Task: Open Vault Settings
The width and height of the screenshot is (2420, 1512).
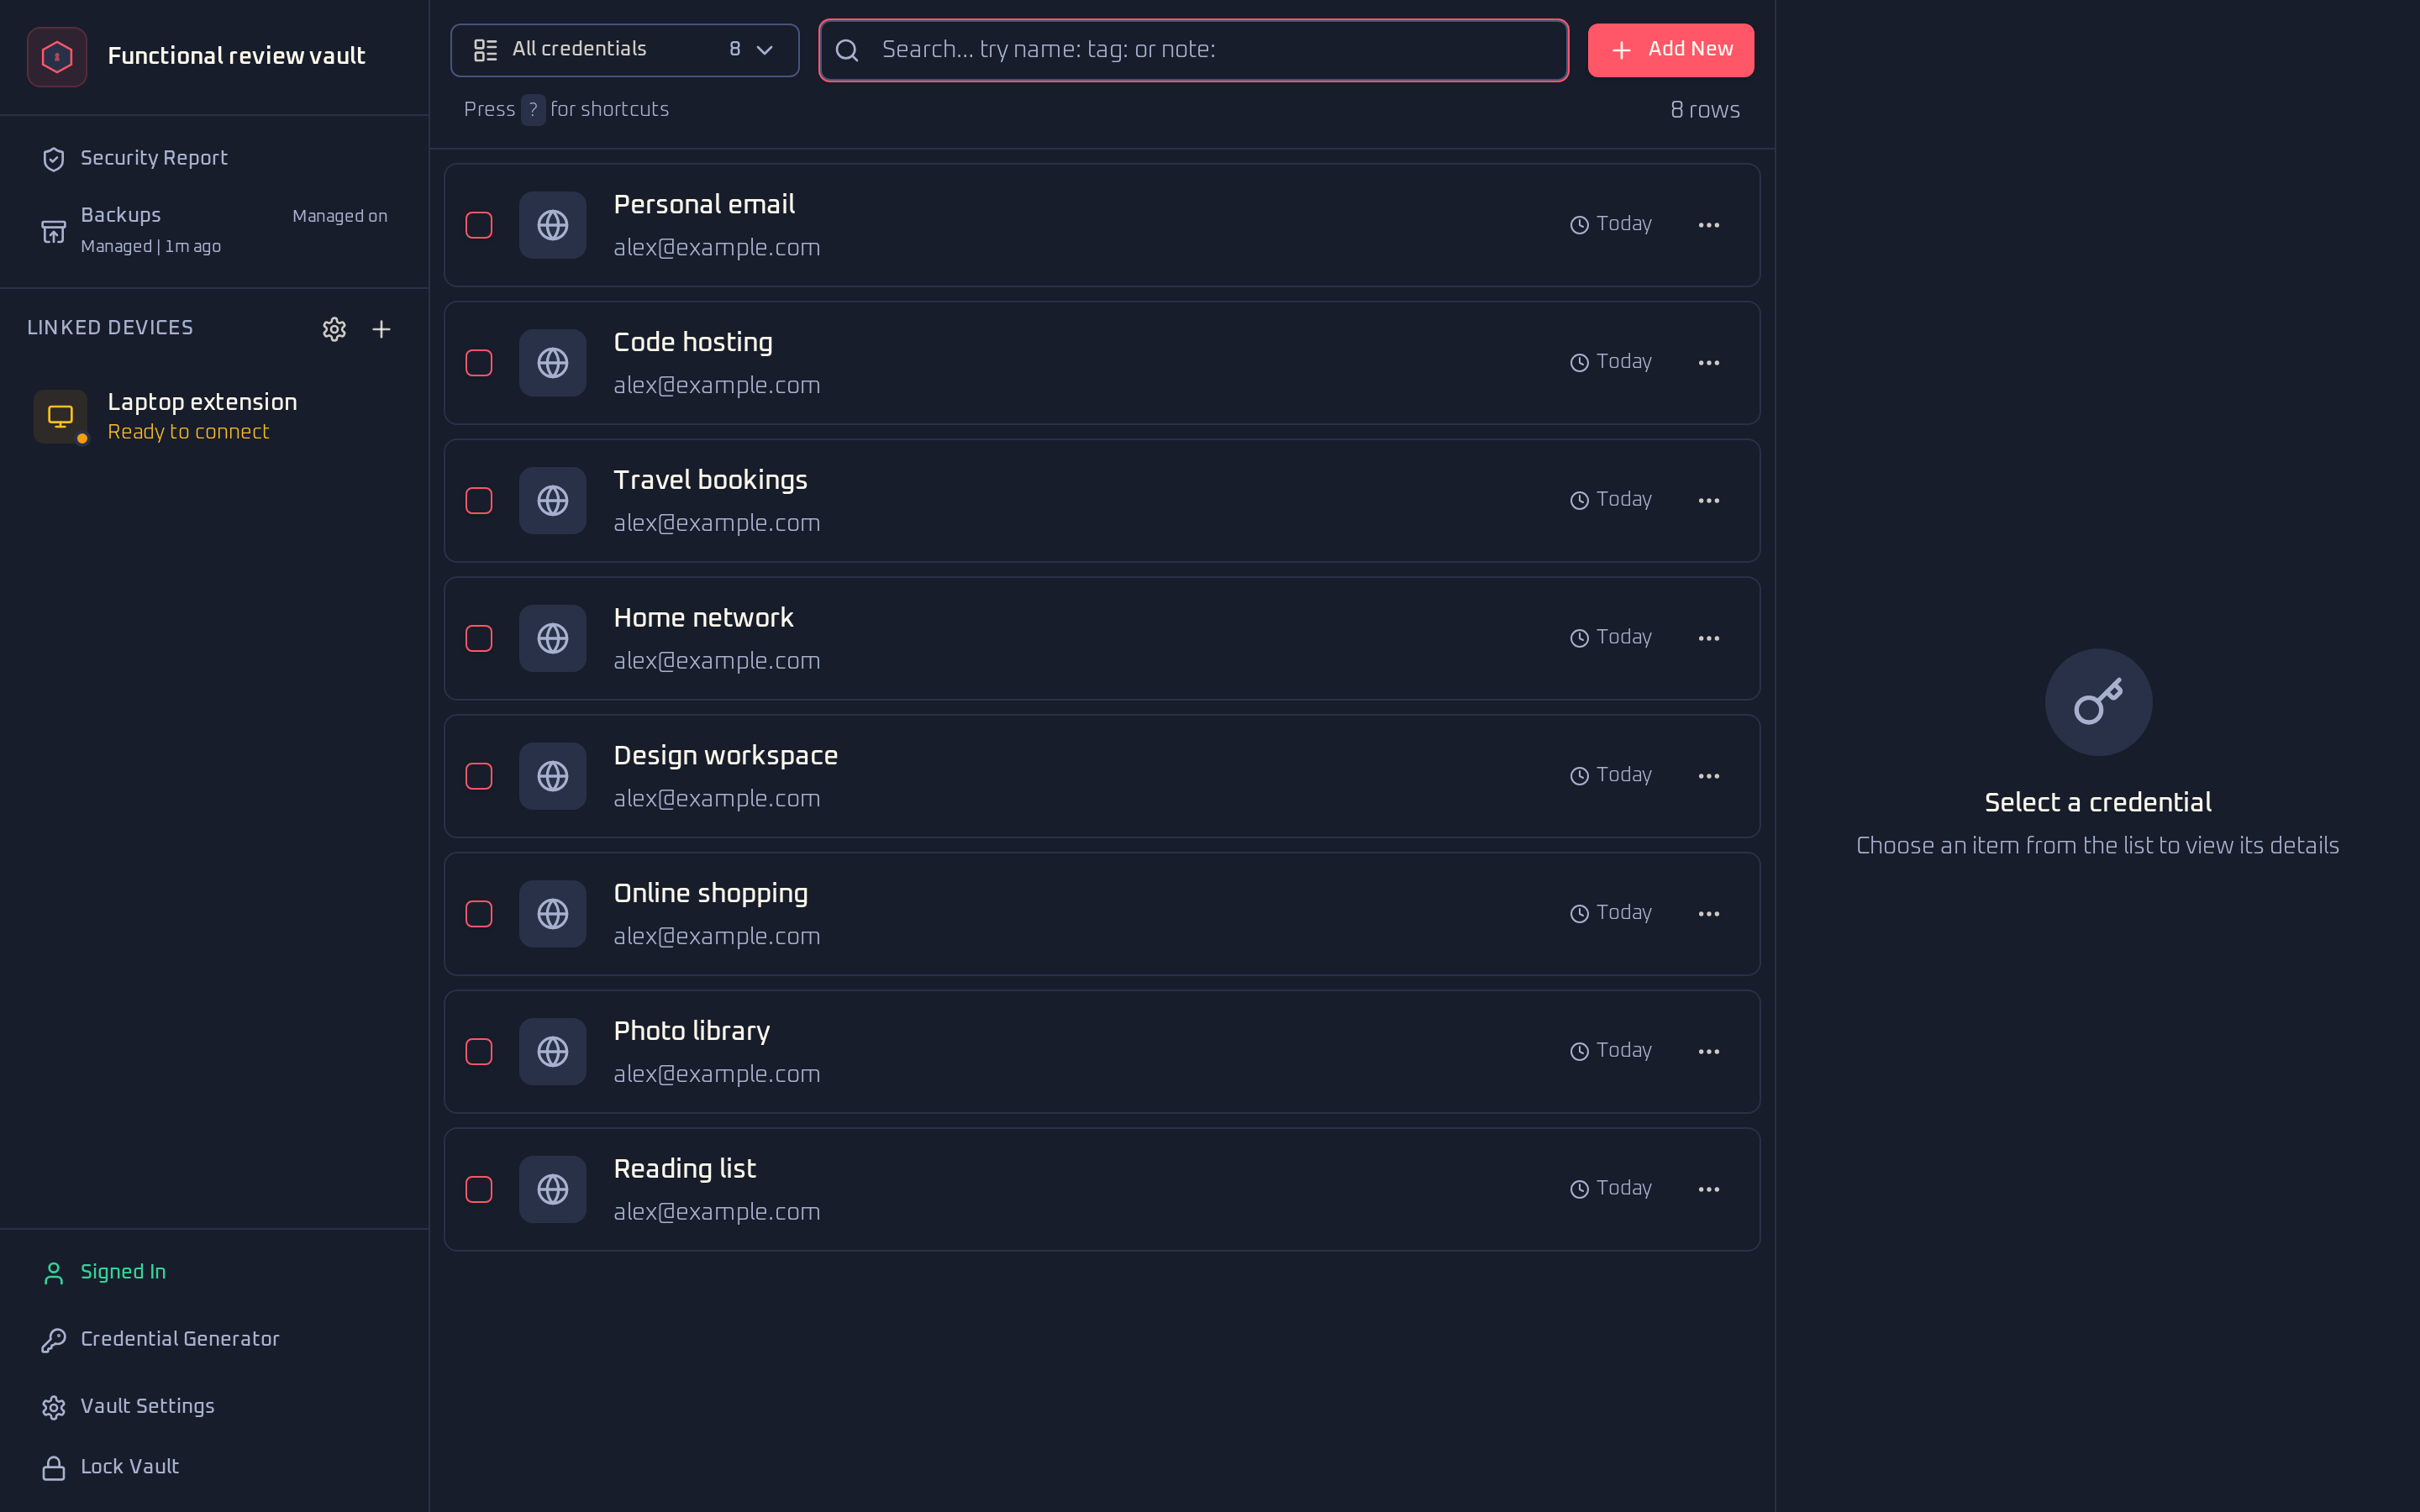Action: 214,1406
